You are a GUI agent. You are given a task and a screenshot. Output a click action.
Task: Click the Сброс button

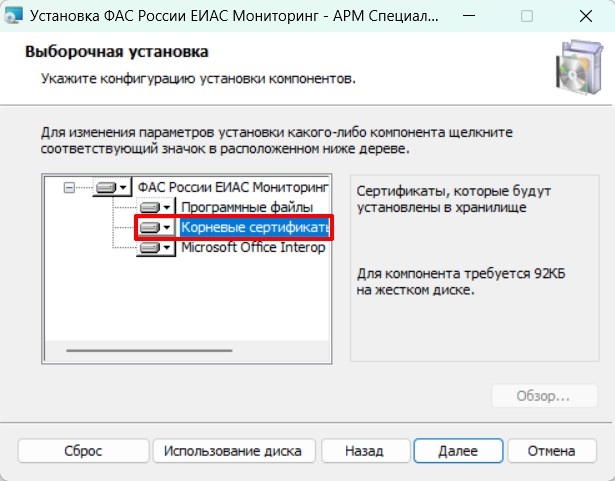pos(83,451)
